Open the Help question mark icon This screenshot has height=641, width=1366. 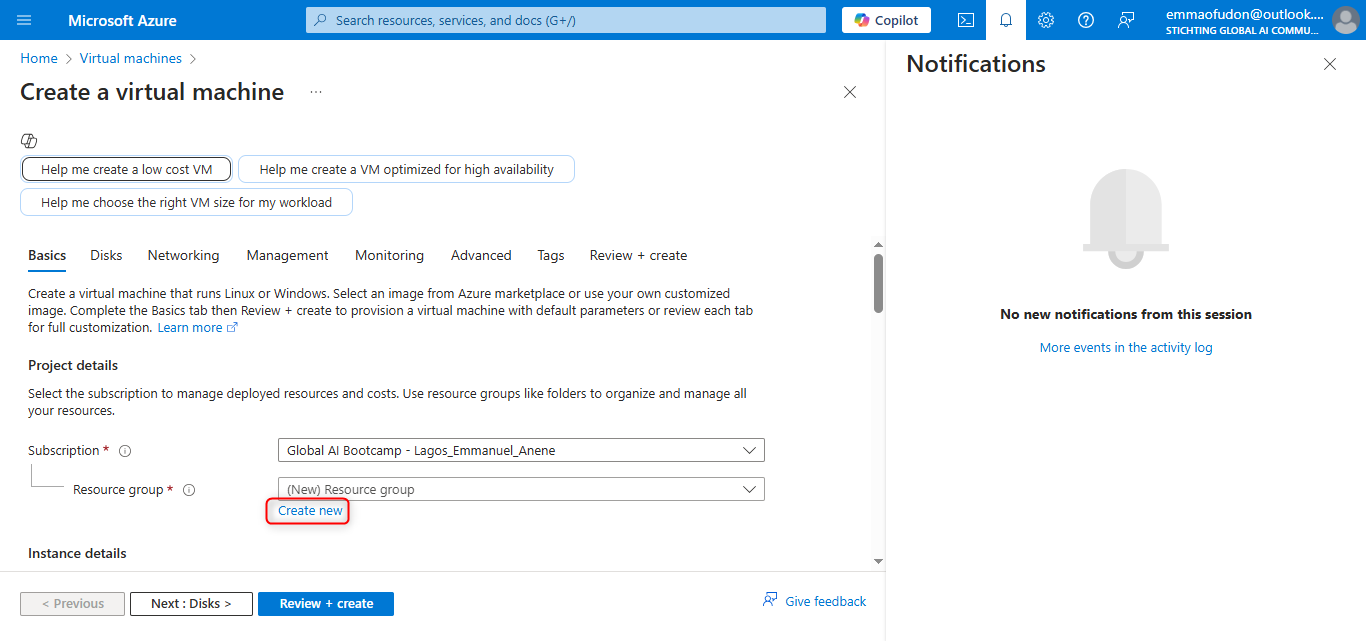coord(1086,20)
